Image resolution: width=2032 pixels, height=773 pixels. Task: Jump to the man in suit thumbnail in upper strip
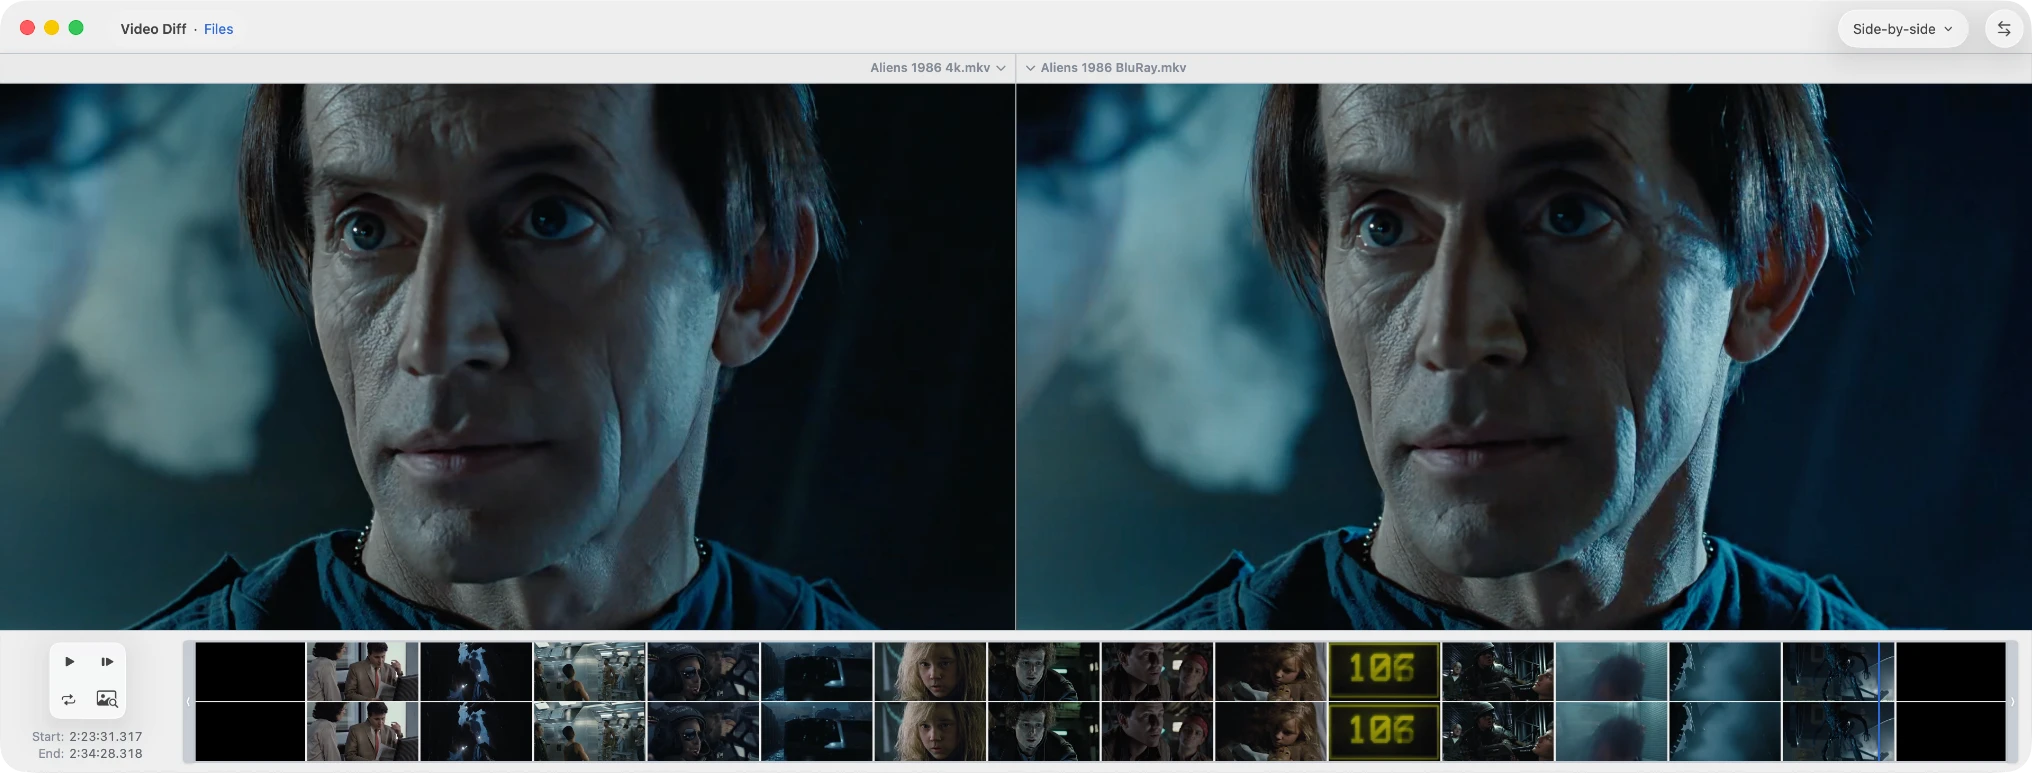pyautogui.click(x=362, y=671)
